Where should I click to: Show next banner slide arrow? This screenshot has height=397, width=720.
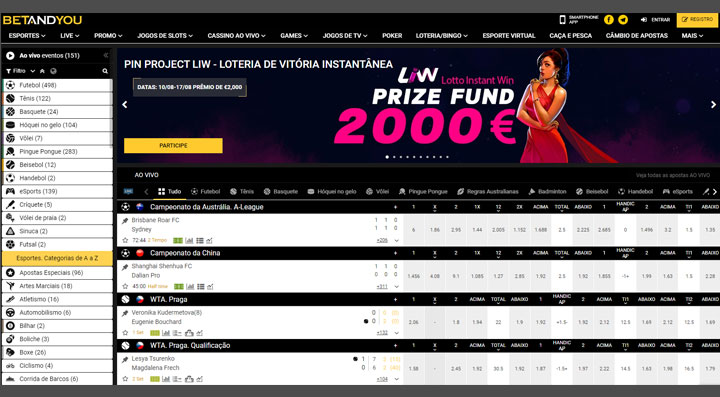tap(713, 105)
